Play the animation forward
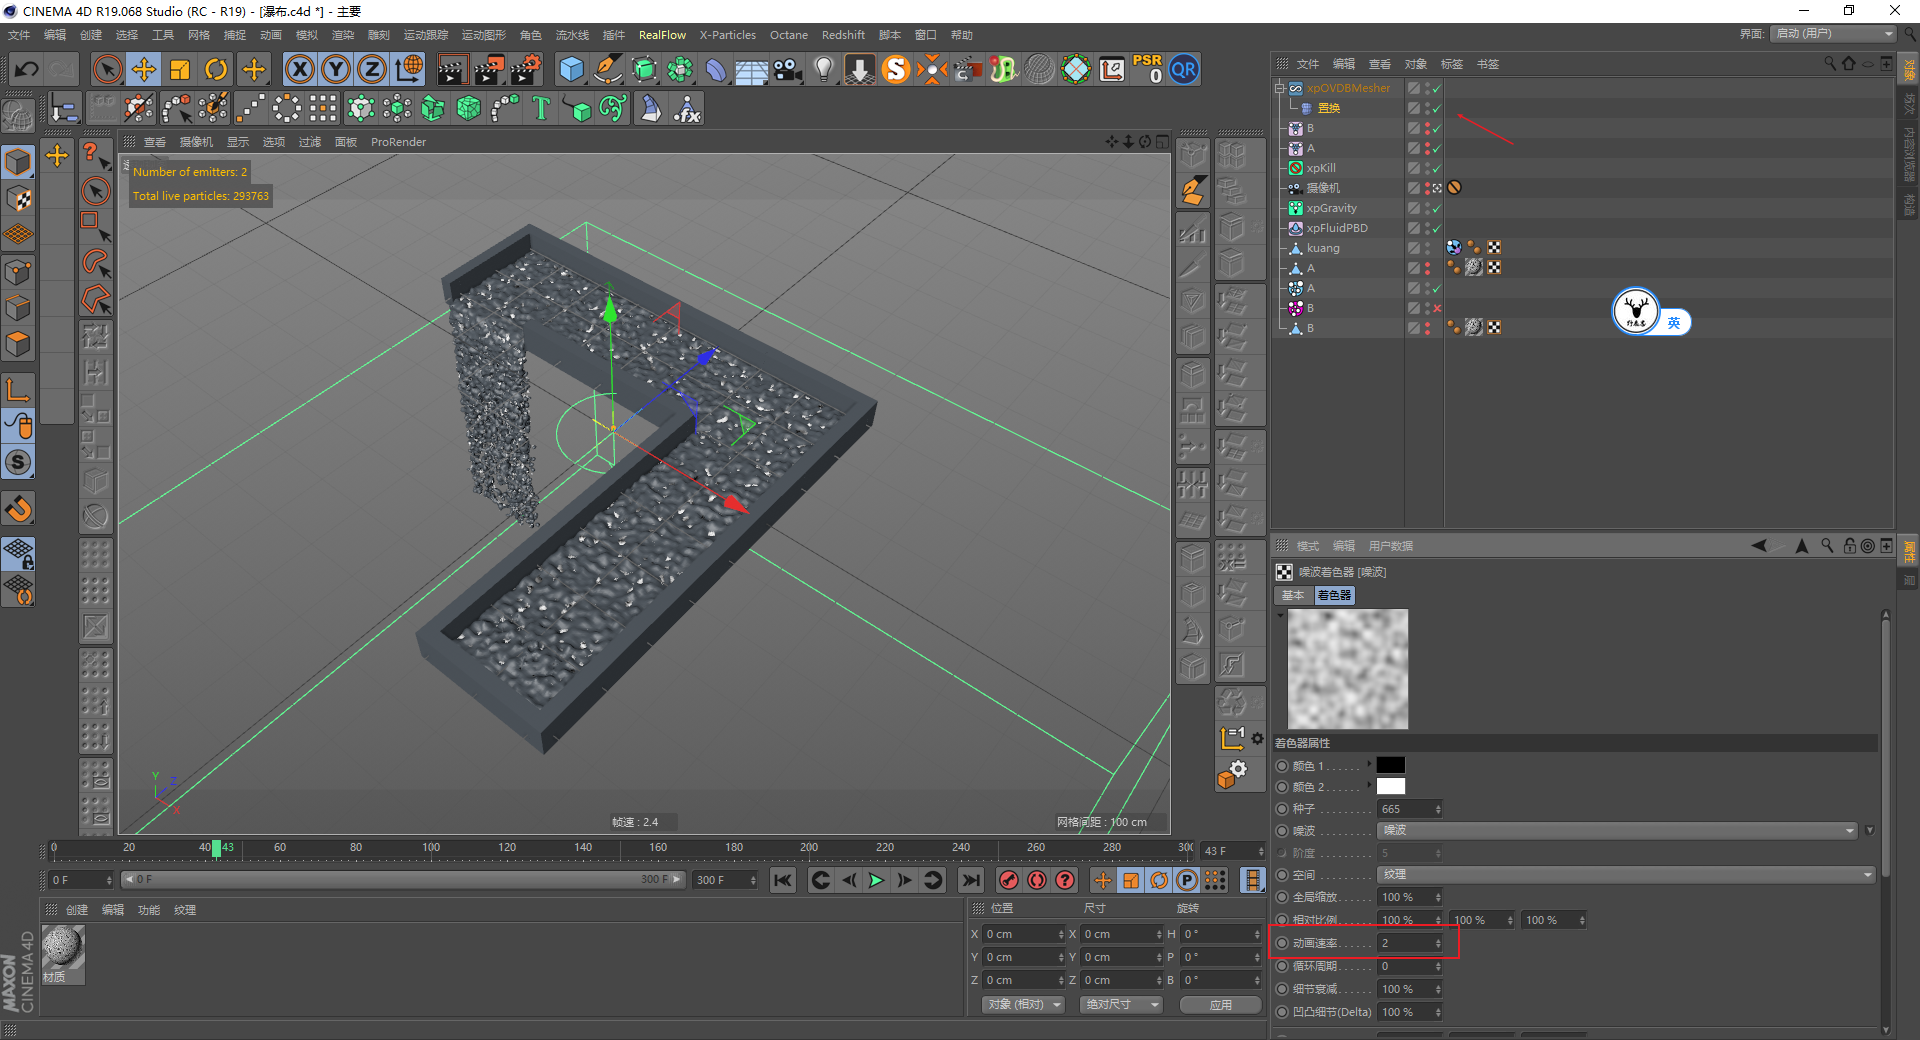This screenshot has height=1040, width=1920. coord(876,880)
